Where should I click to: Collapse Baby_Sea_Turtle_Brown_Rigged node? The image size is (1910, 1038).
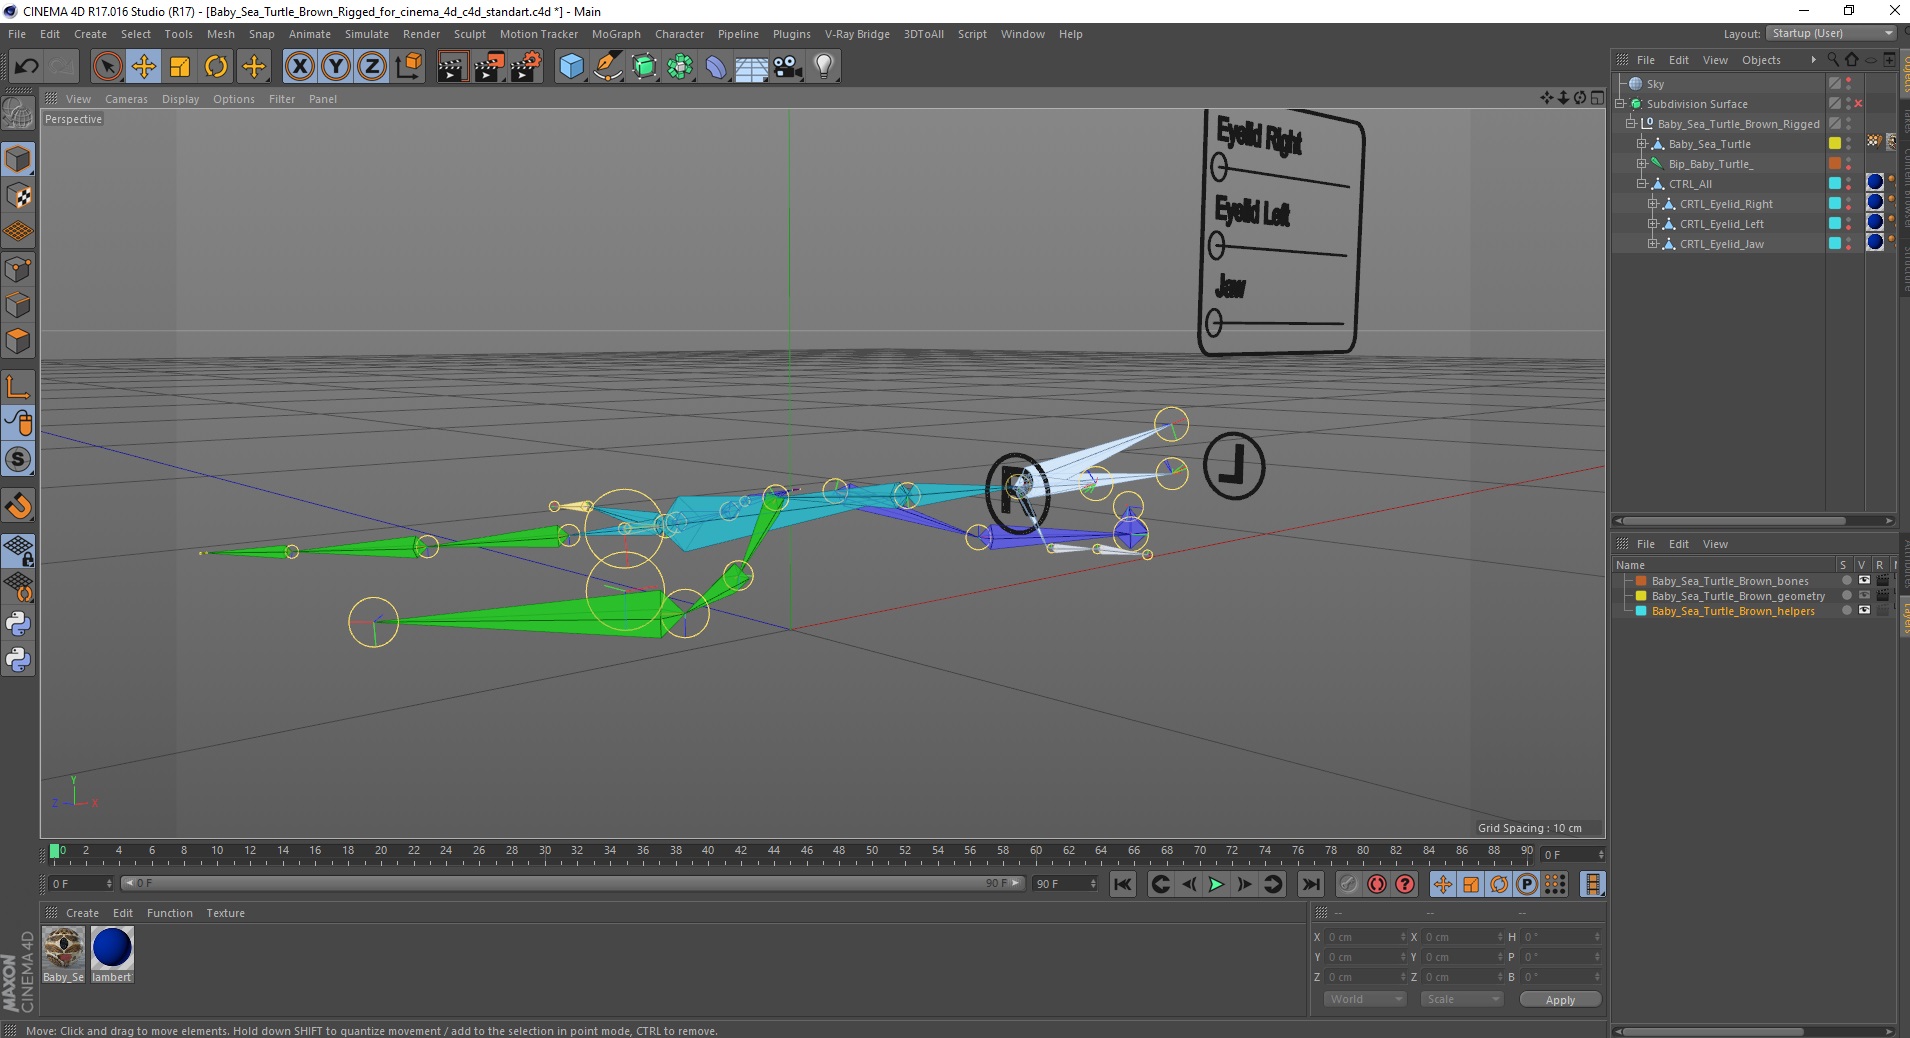pos(1631,124)
